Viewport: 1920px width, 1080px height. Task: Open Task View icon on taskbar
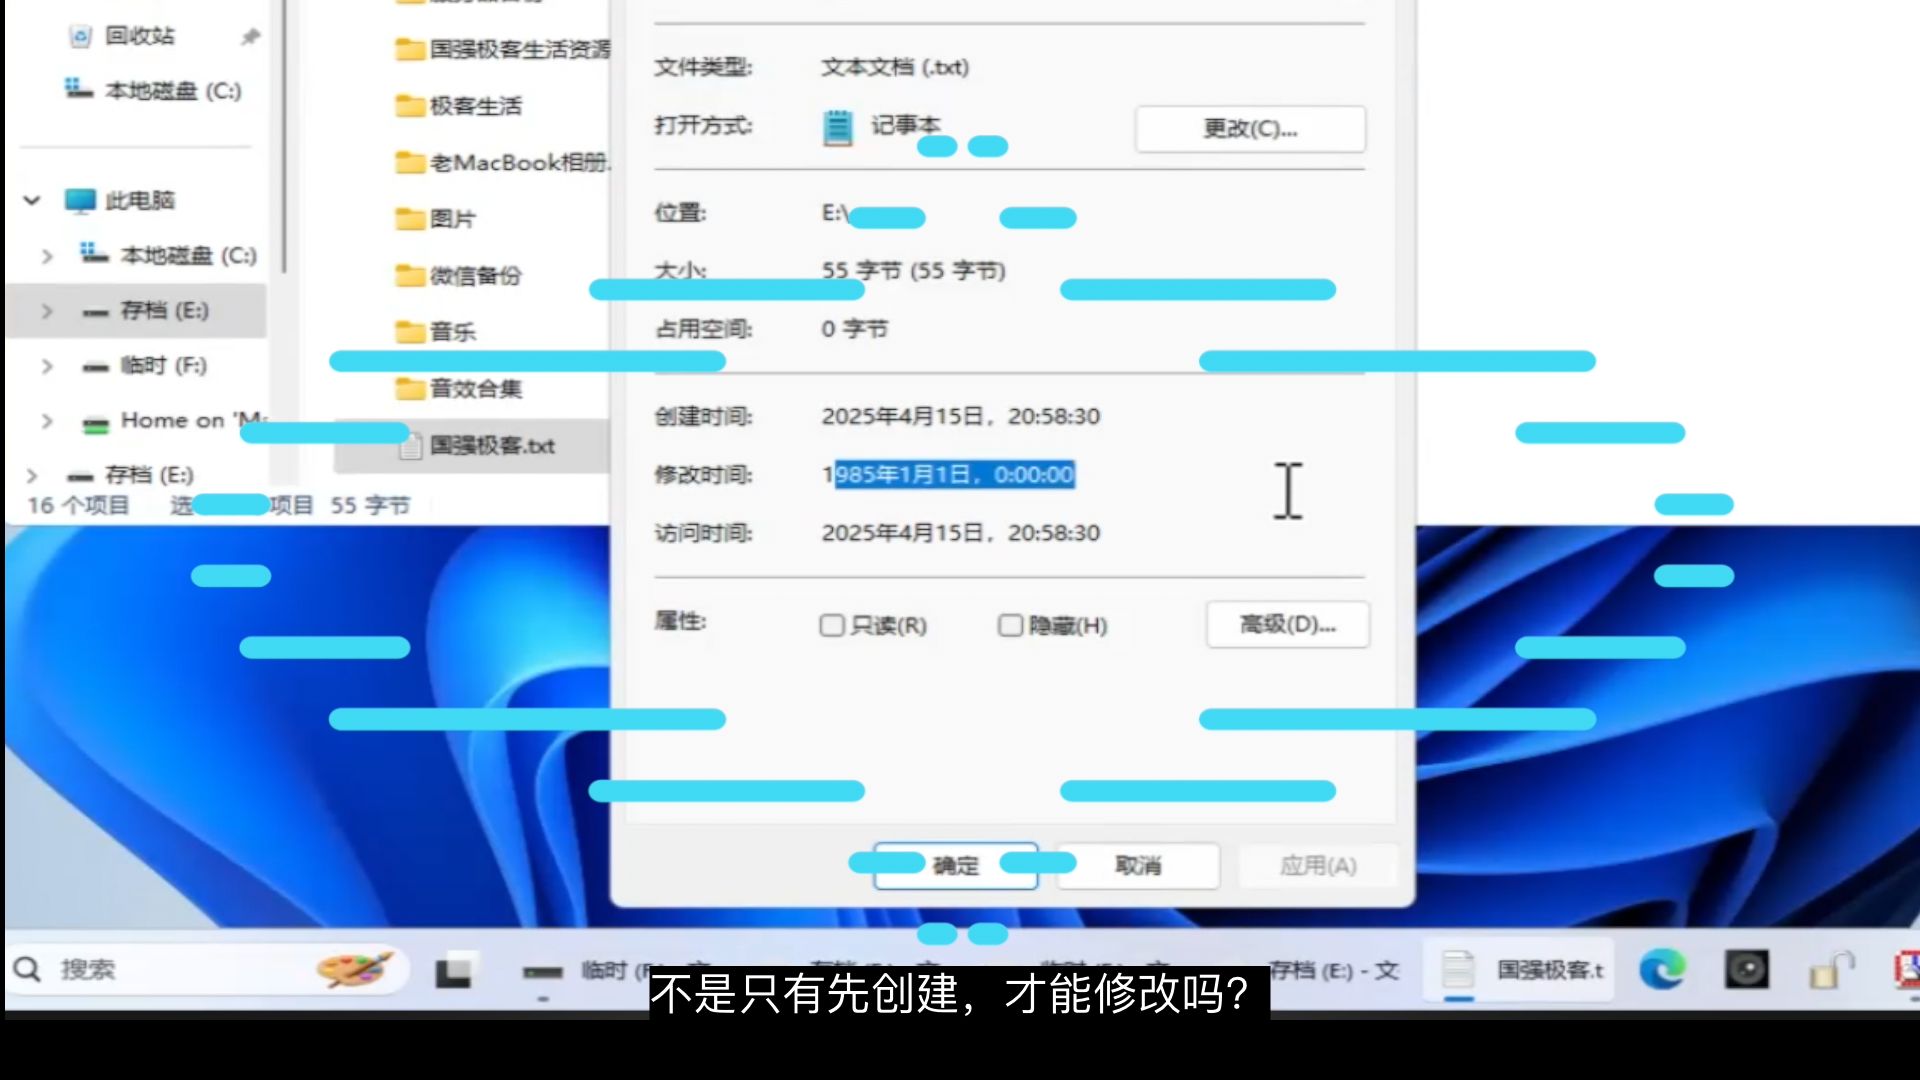[x=453, y=971]
